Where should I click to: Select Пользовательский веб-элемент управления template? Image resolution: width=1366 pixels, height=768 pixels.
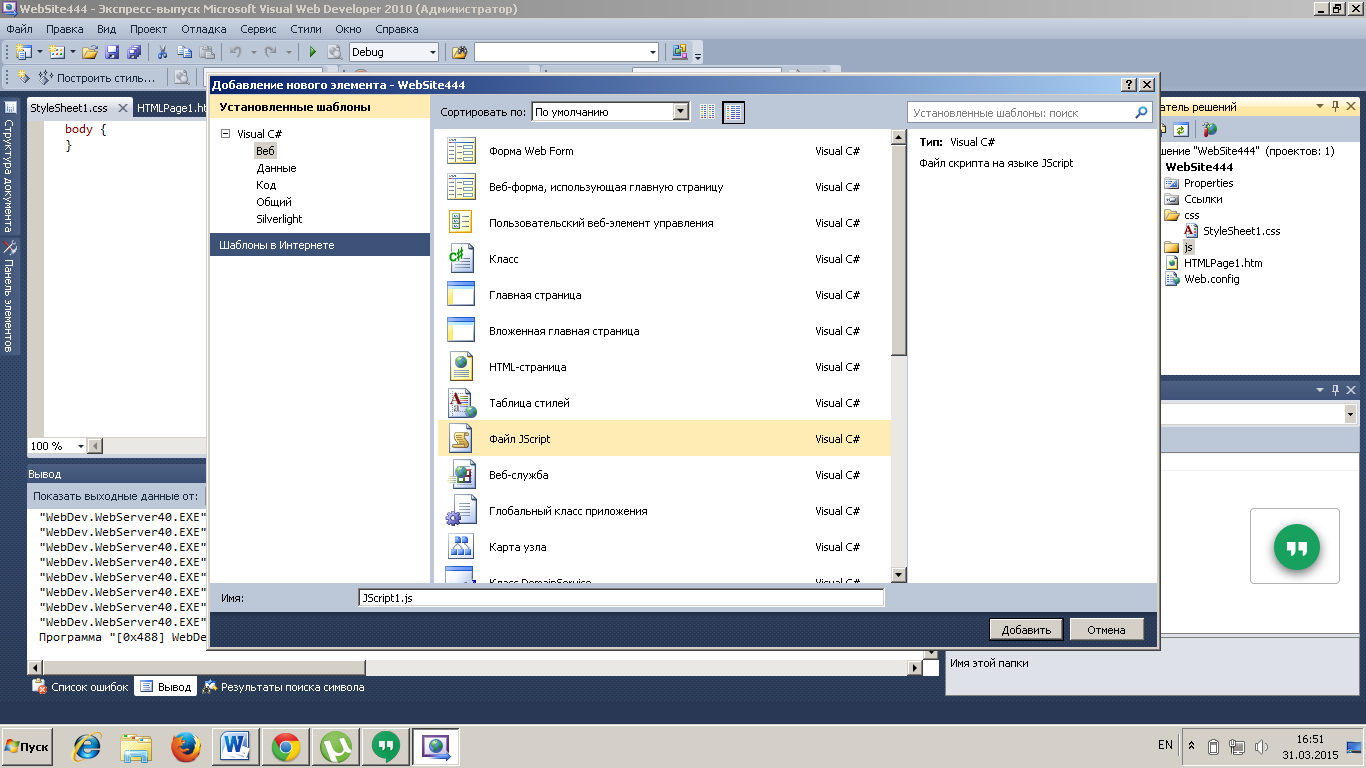[664, 223]
